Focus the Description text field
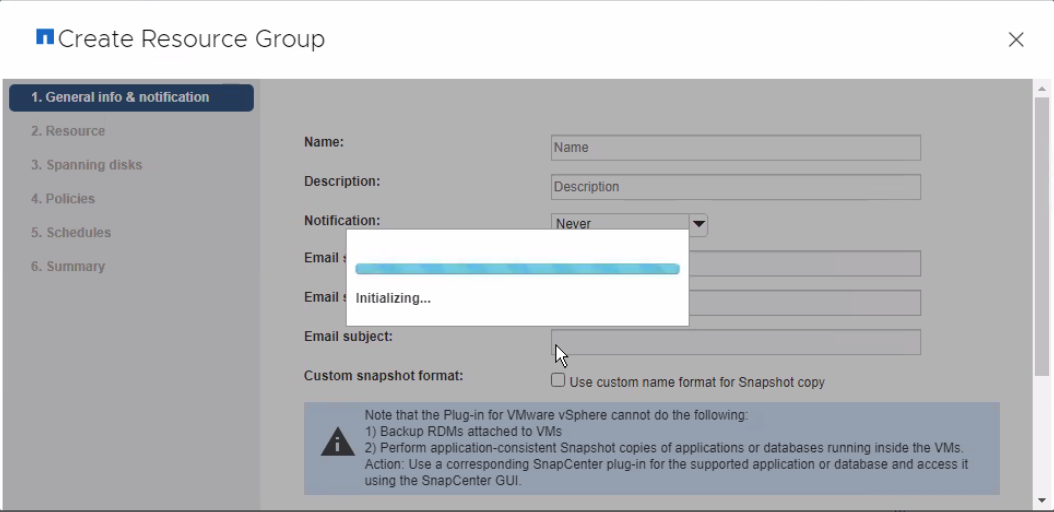The height and width of the screenshot is (512, 1054). 735,187
